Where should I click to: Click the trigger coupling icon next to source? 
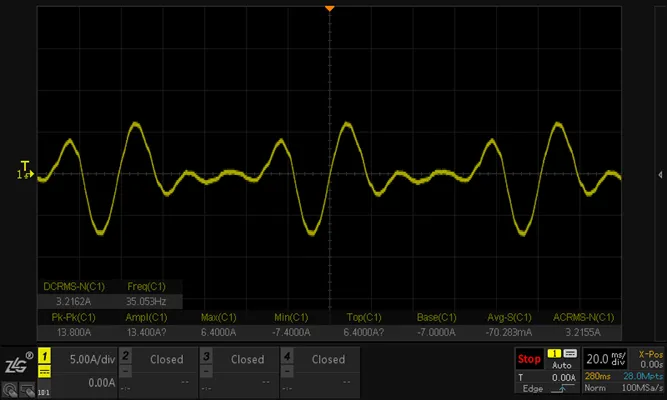[x=570, y=353]
